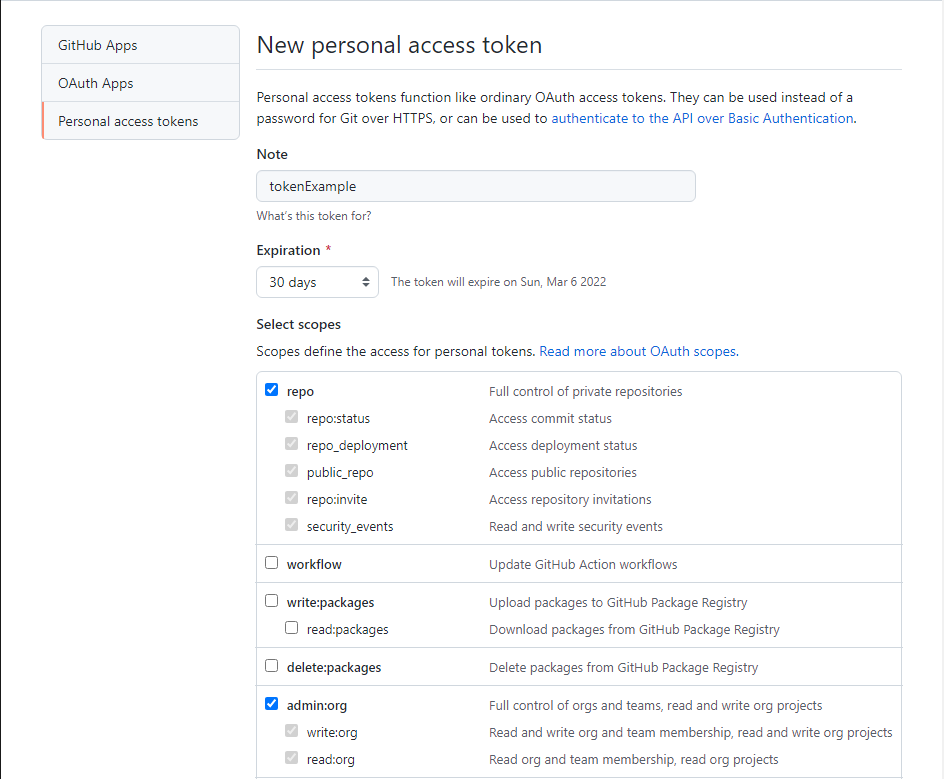
Task: Click the 'delete:packages' scope label
Action: point(334,668)
